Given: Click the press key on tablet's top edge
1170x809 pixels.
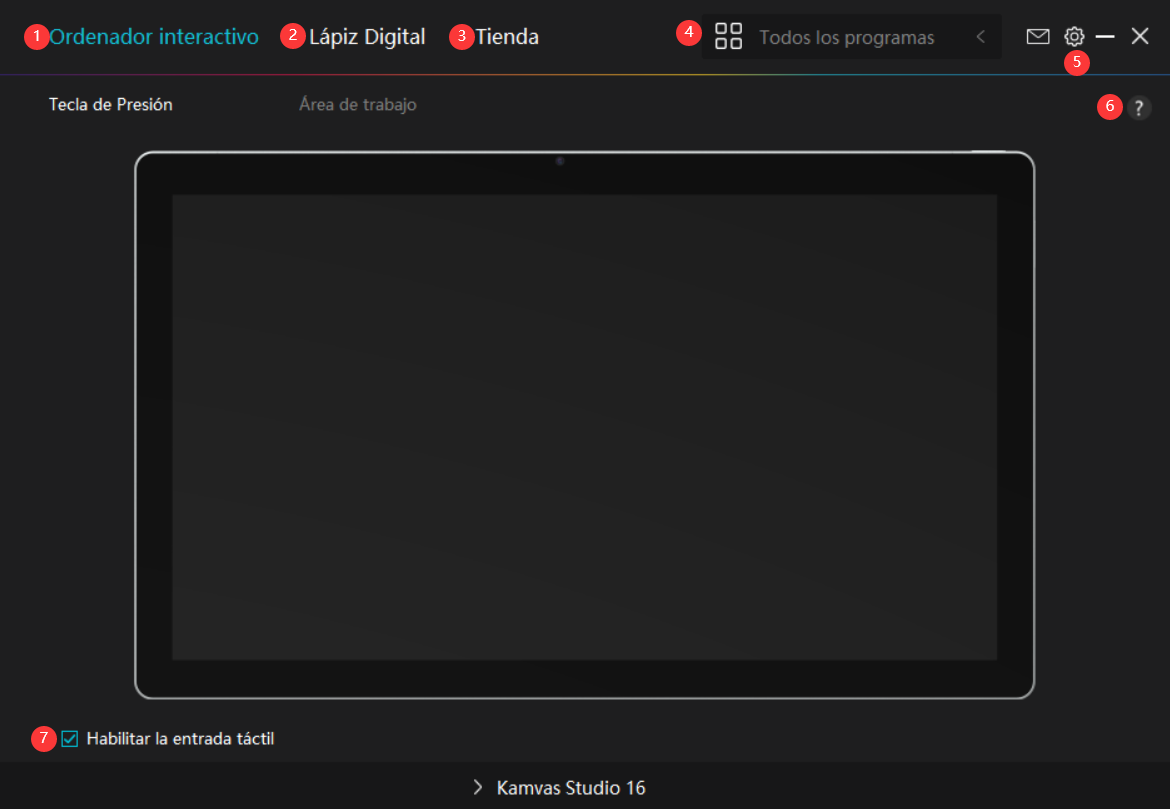Looking at the screenshot, I should coord(988,152).
